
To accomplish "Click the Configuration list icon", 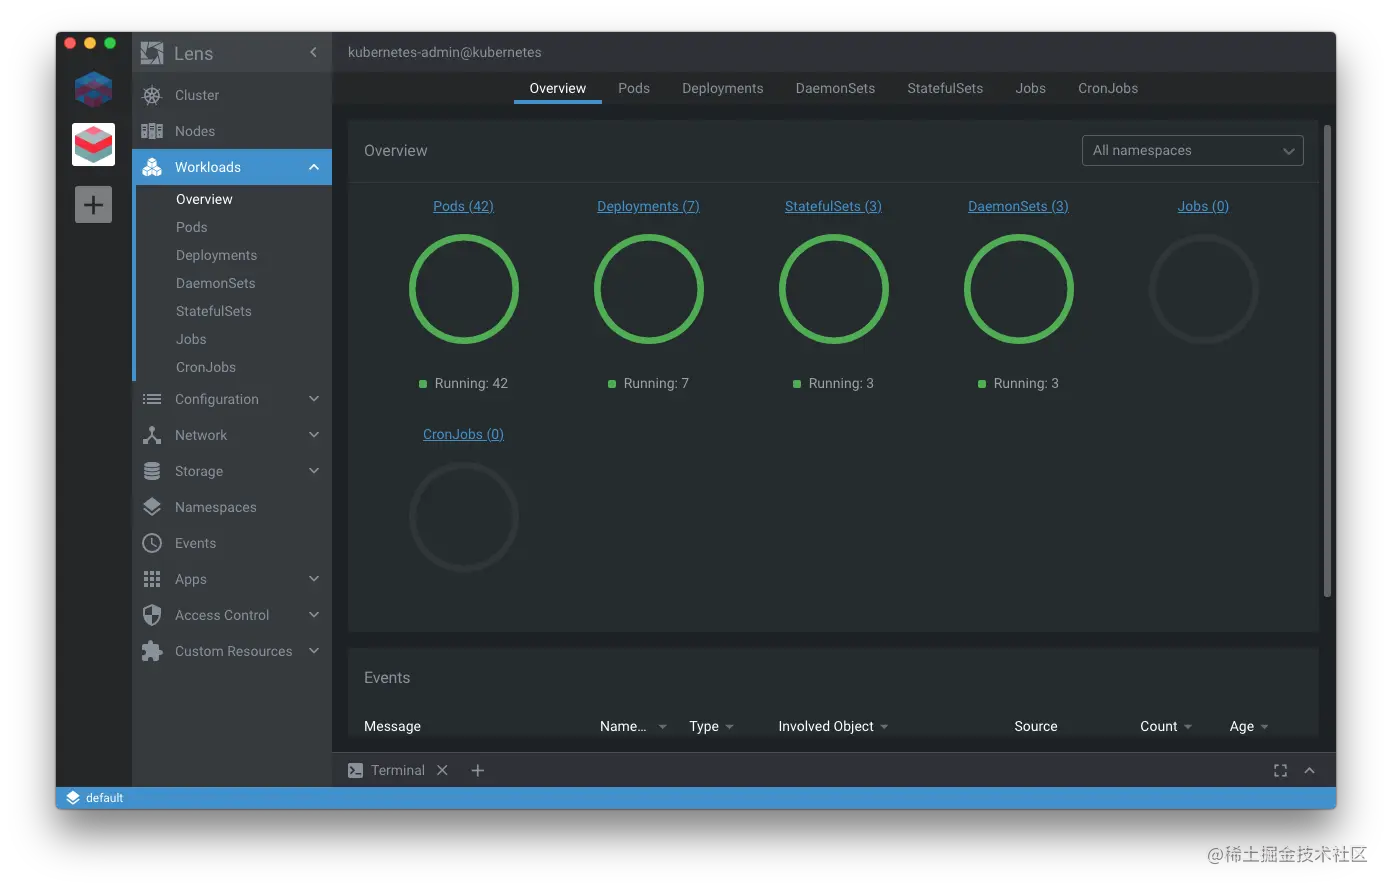I will [152, 399].
